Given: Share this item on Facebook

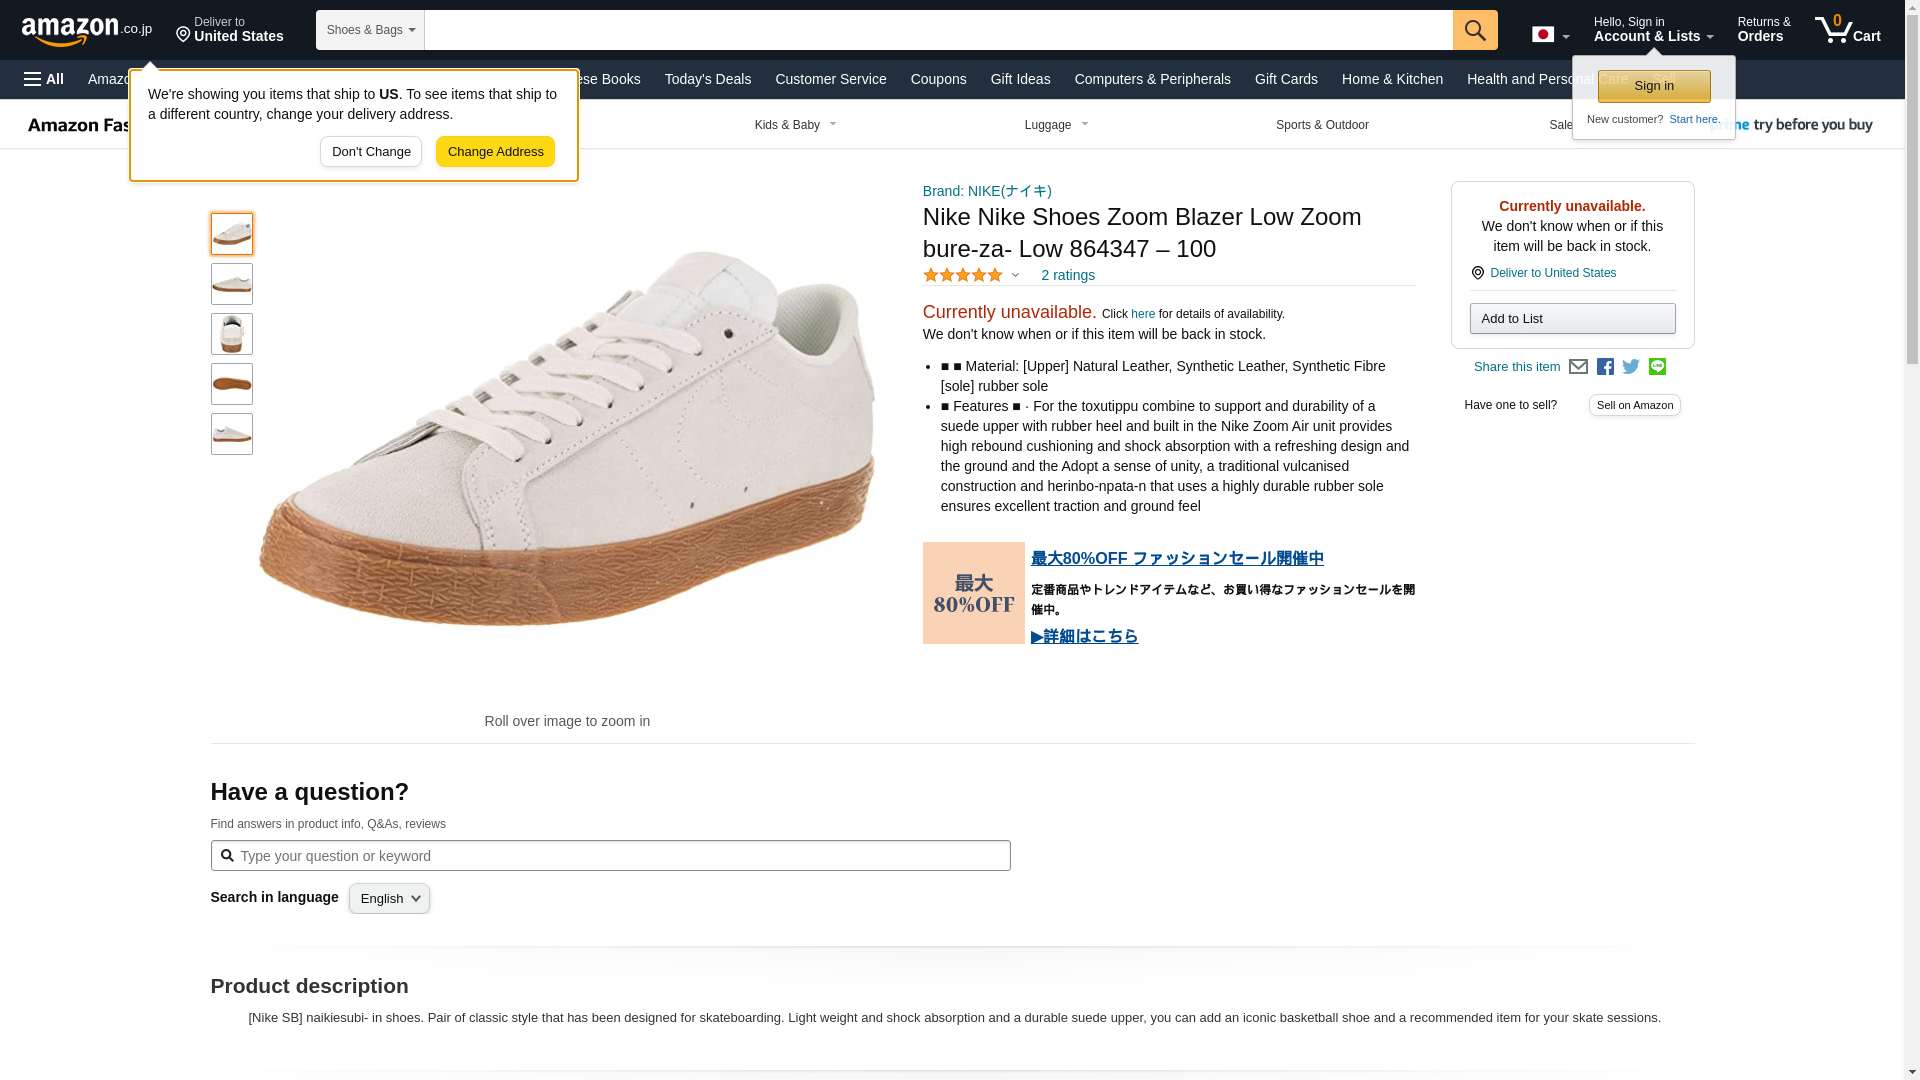Looking at the screenshot, I should (x=1605, y=367).
